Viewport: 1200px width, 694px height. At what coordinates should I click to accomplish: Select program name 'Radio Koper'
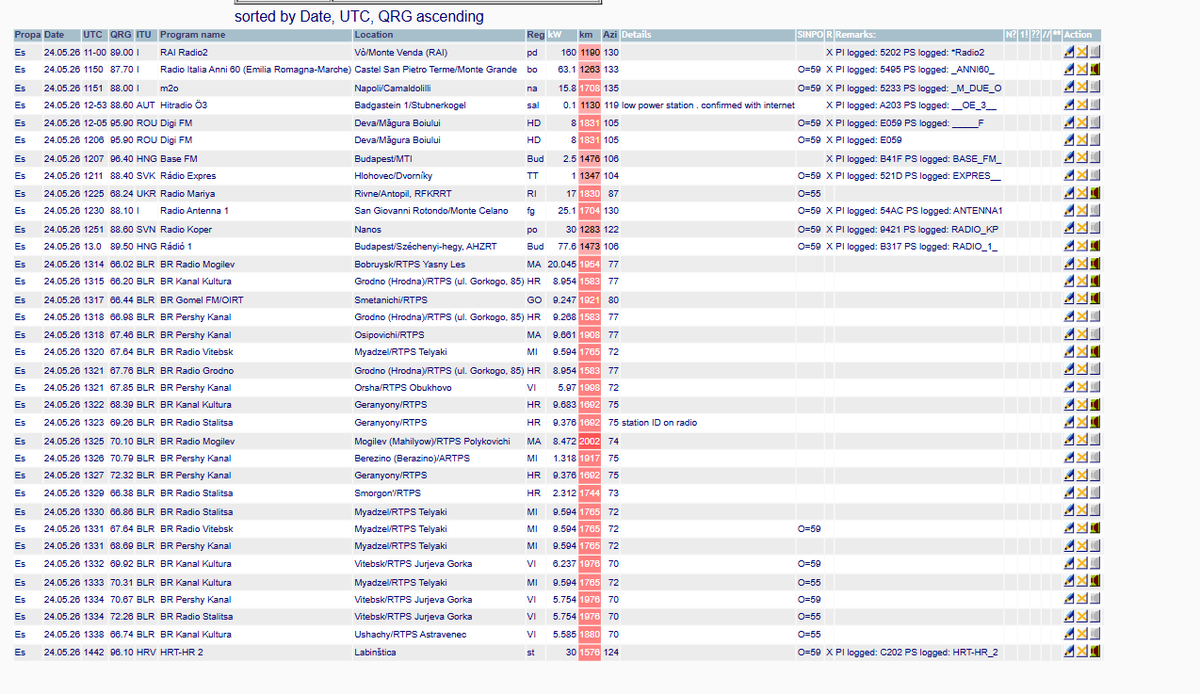click(187, 229)
